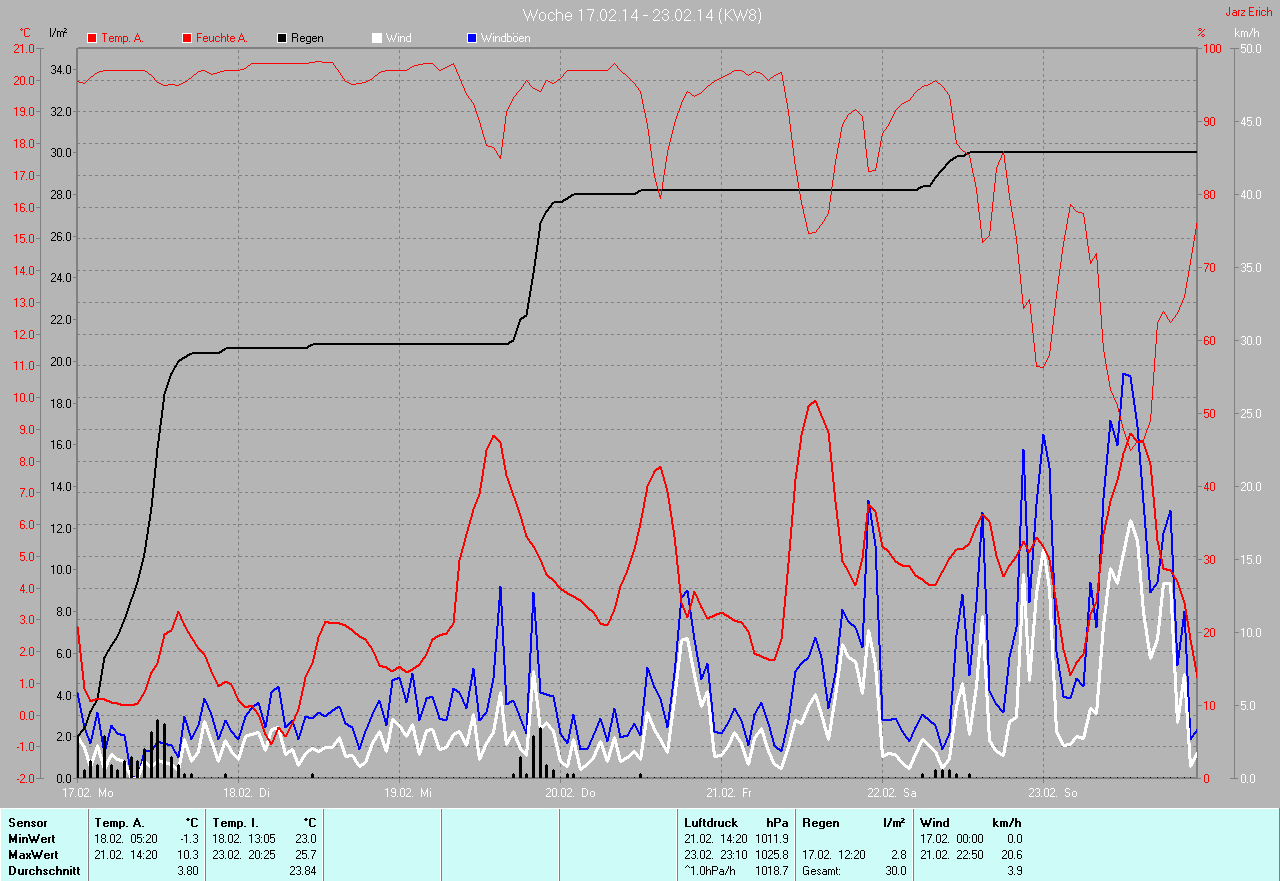This screenshot has height=881, width=1280.
Task: Click the 'MinWert' row label
Action: coord(33,839)
